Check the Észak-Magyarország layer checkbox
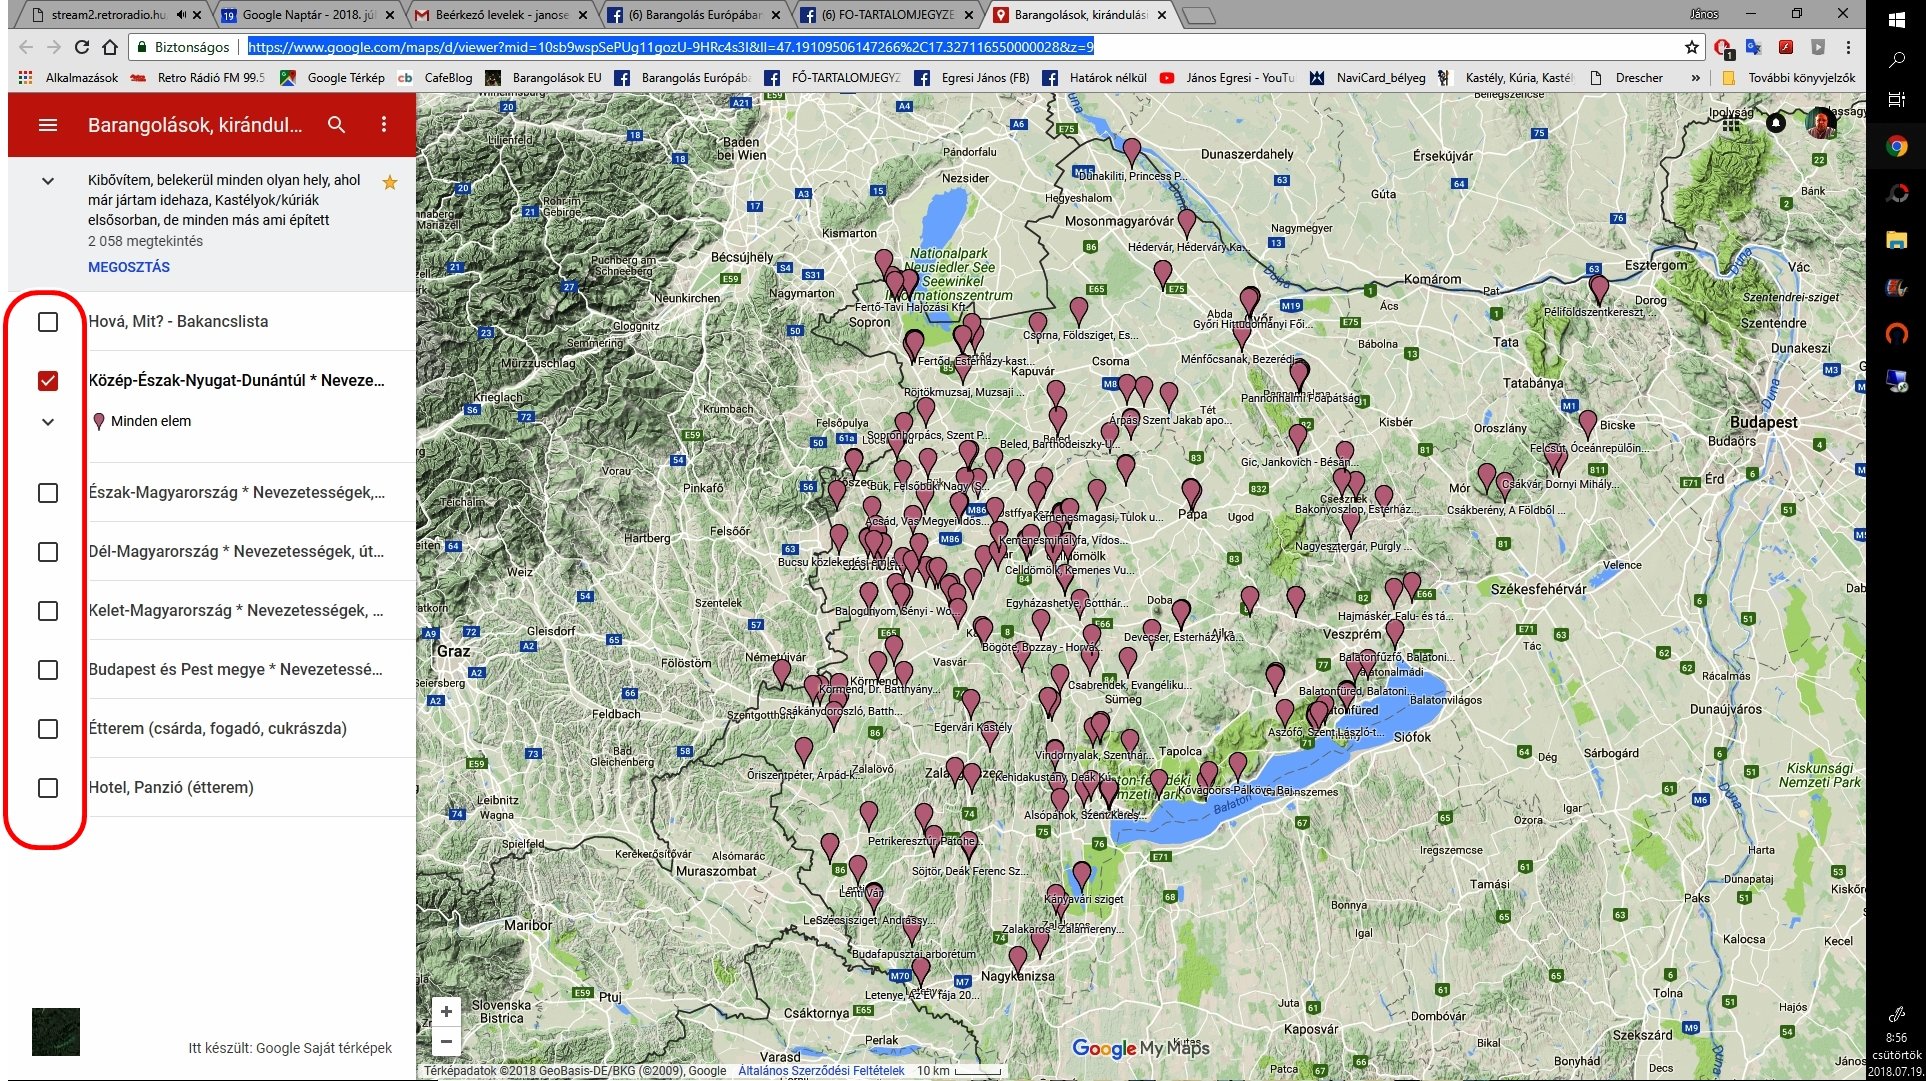This screenshot has width=1926, height=1081. tap(48, 493)
